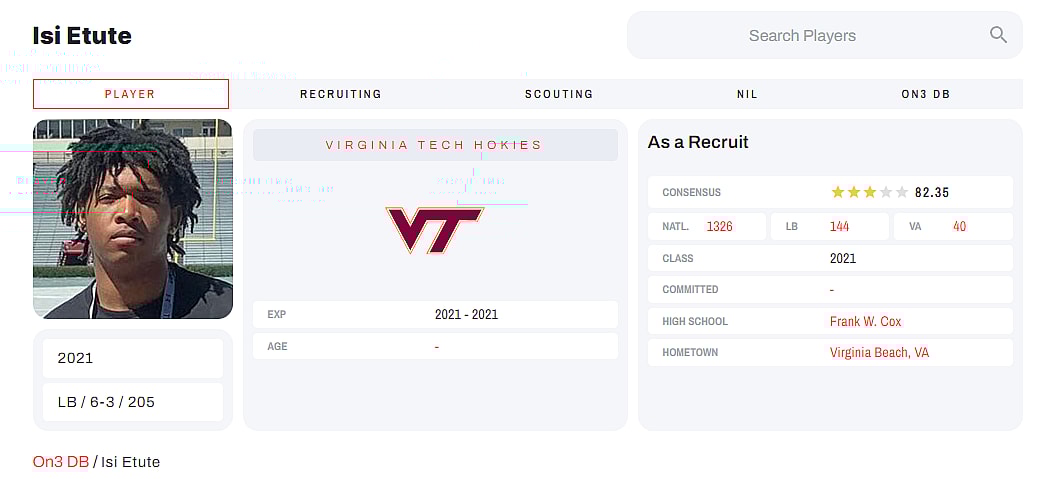Type in the Search Players field
1045x479 pixels.
tap(802, 36)
